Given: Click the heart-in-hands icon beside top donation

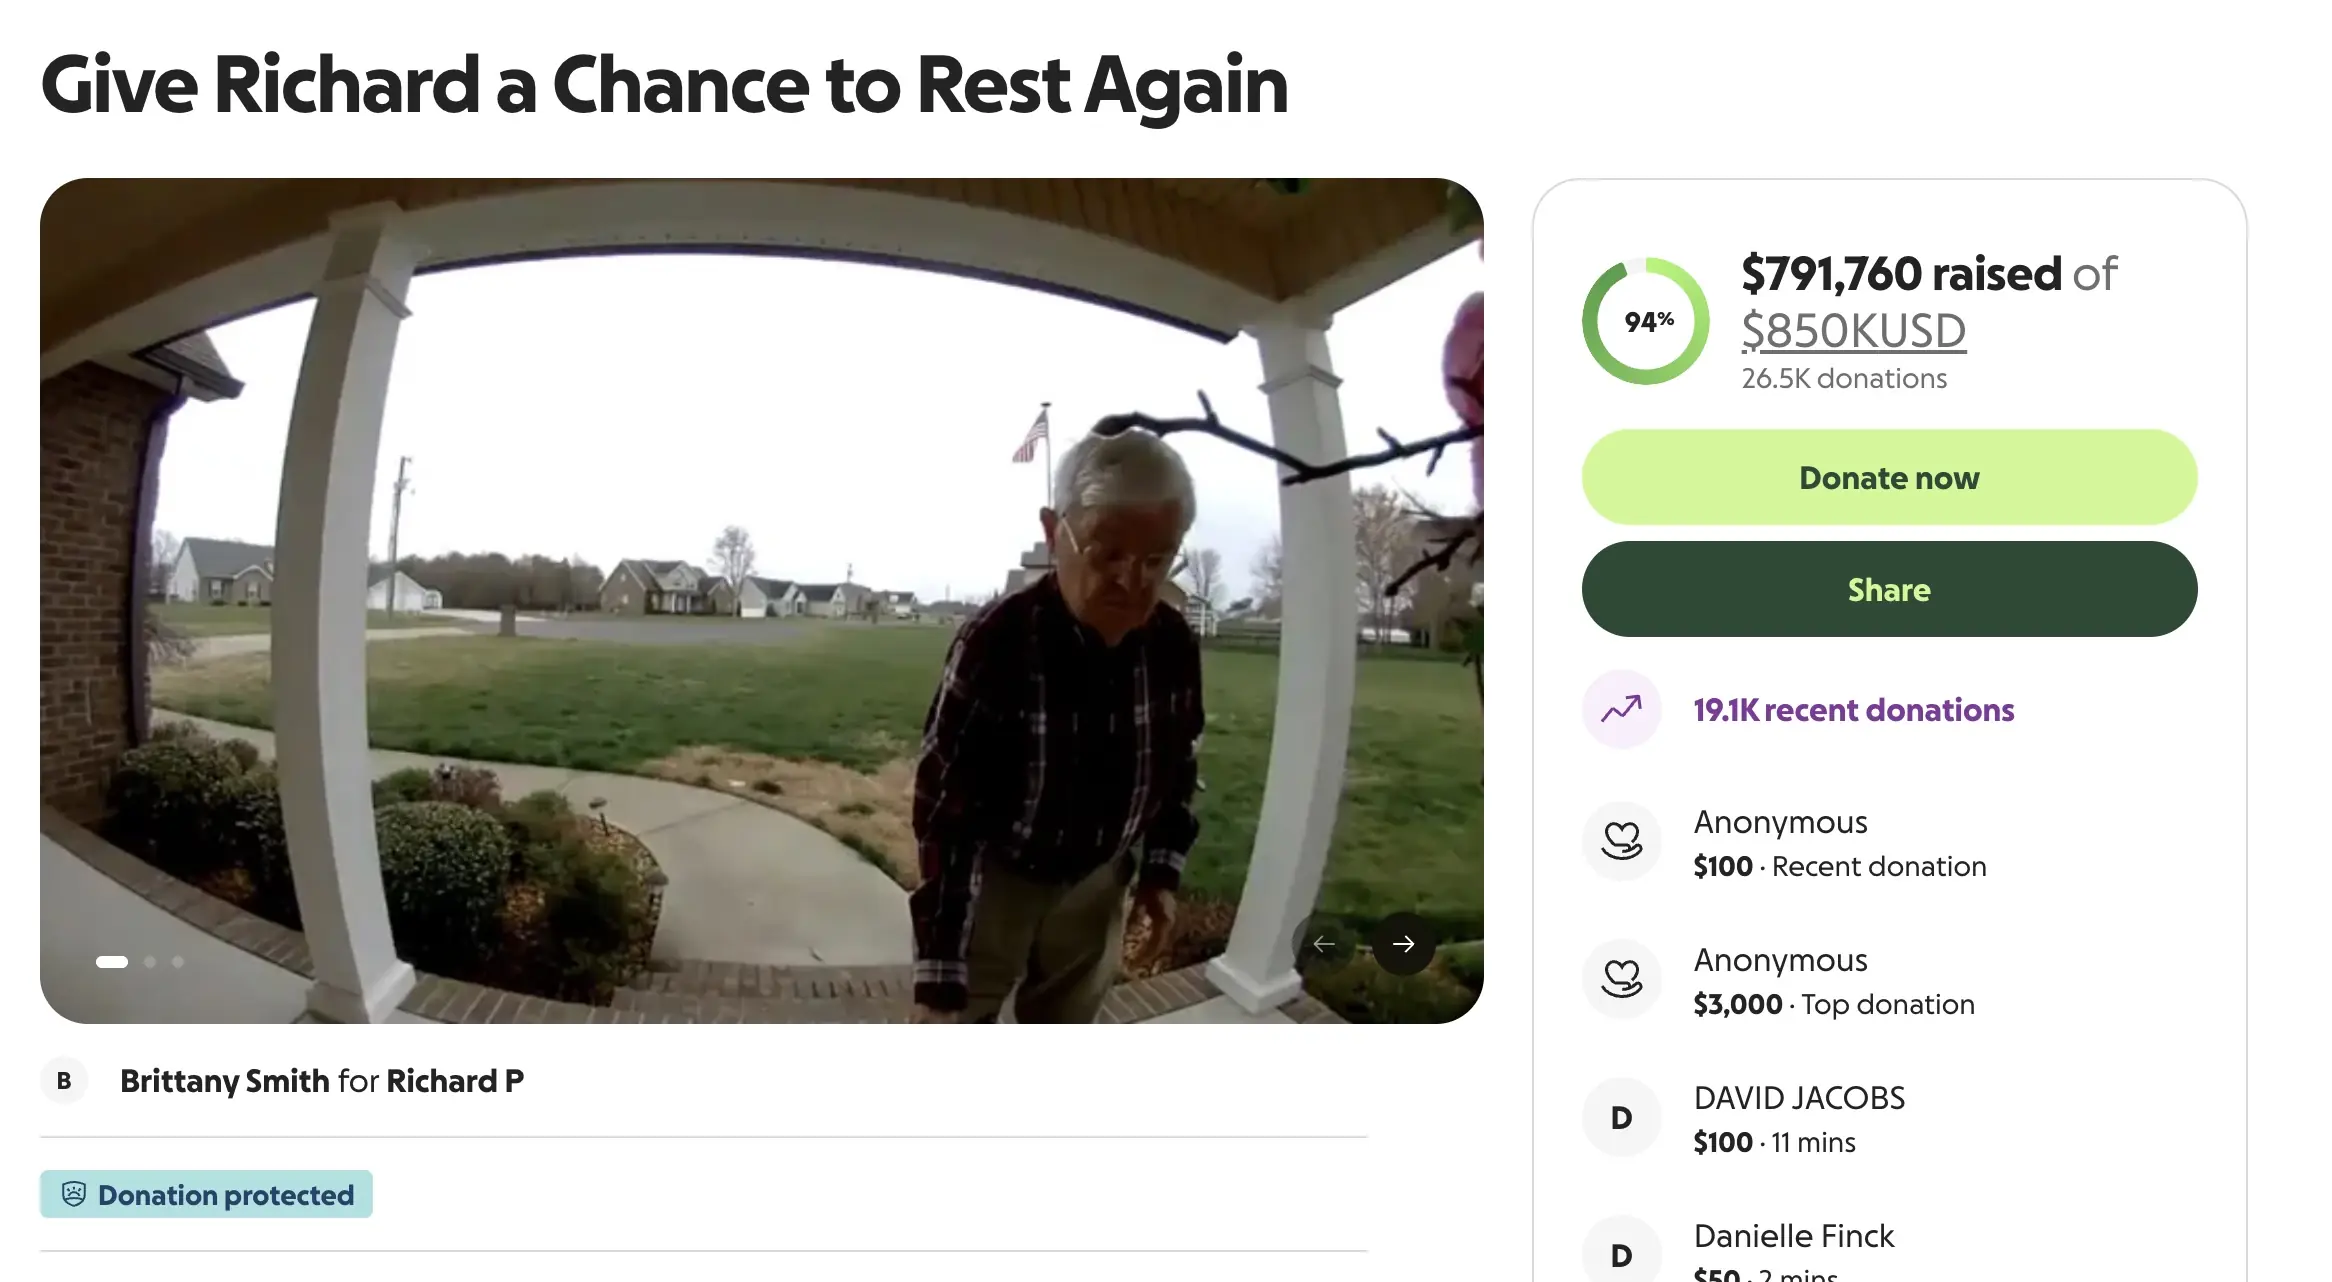Looking at the screenshot, I should (1621, 980).
